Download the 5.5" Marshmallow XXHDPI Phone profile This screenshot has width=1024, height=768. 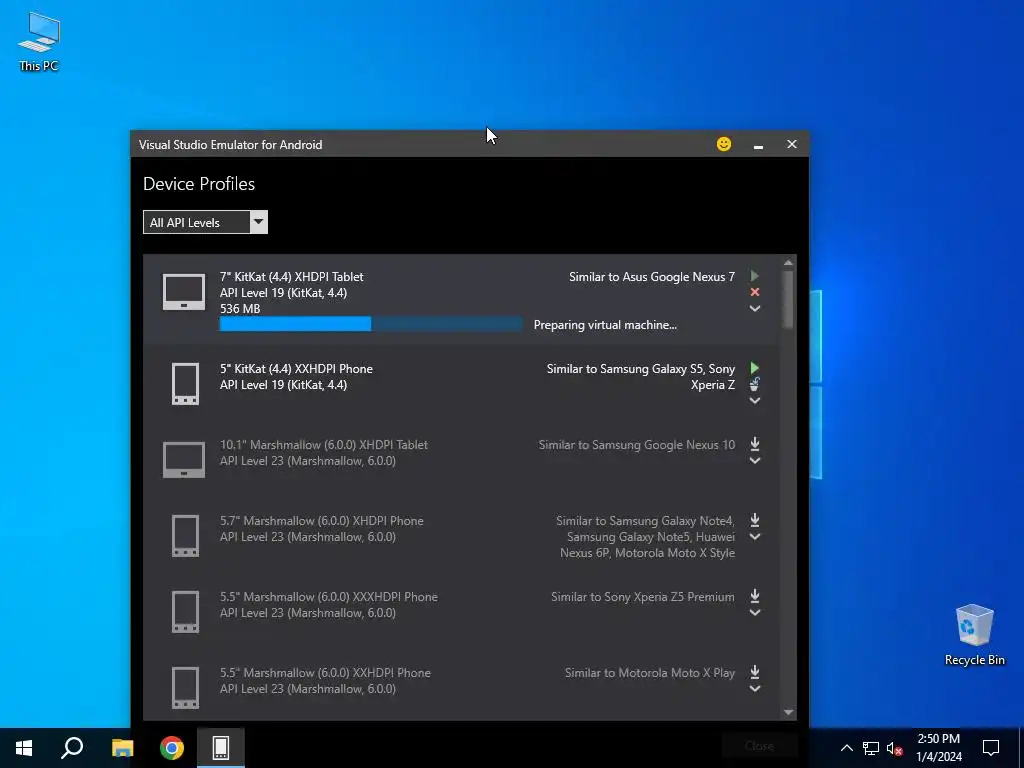click(x=755, y=672)
